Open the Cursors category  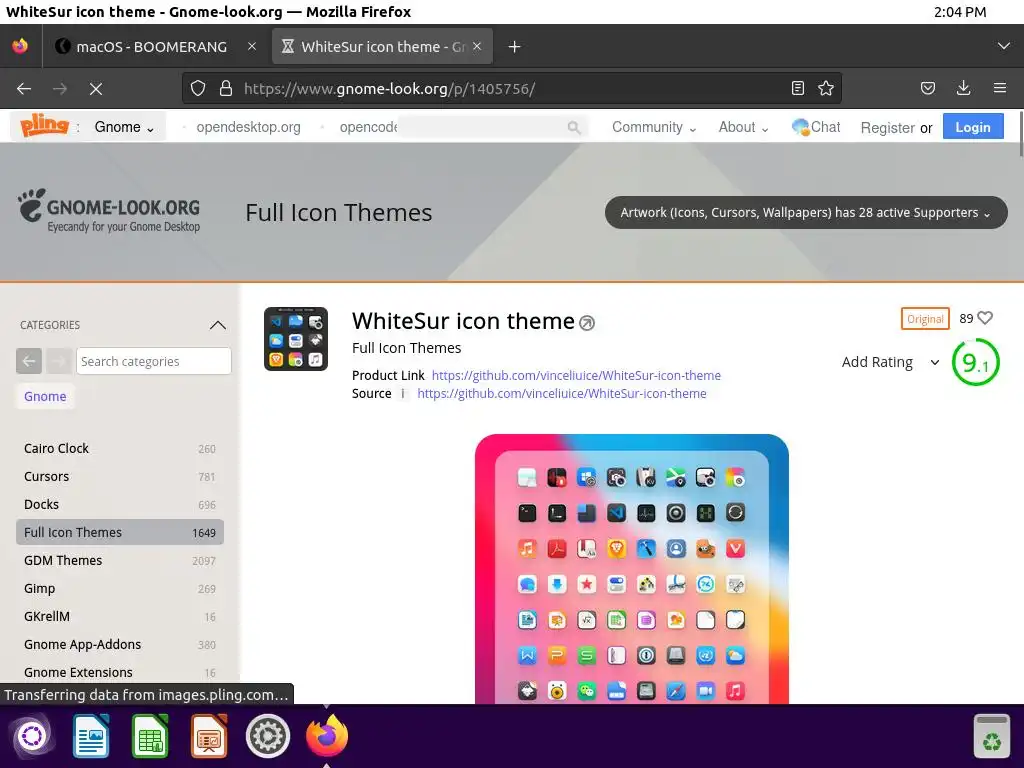(x=120, y=476)
